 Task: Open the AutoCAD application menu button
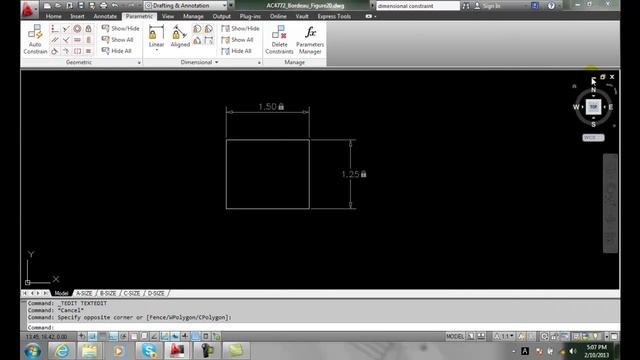(x=29, y=9)
